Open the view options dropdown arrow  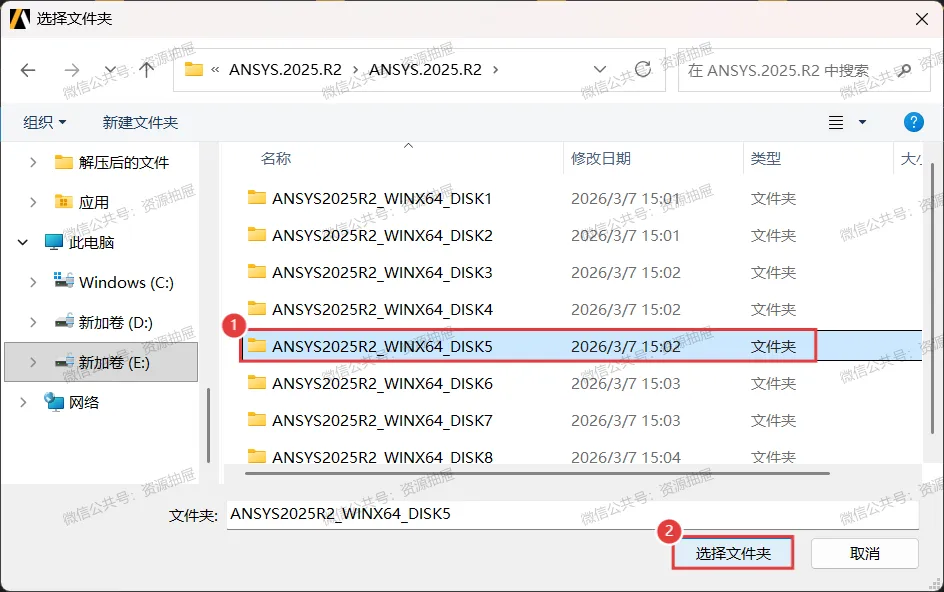pyautogui.click(x=862, y=122)
